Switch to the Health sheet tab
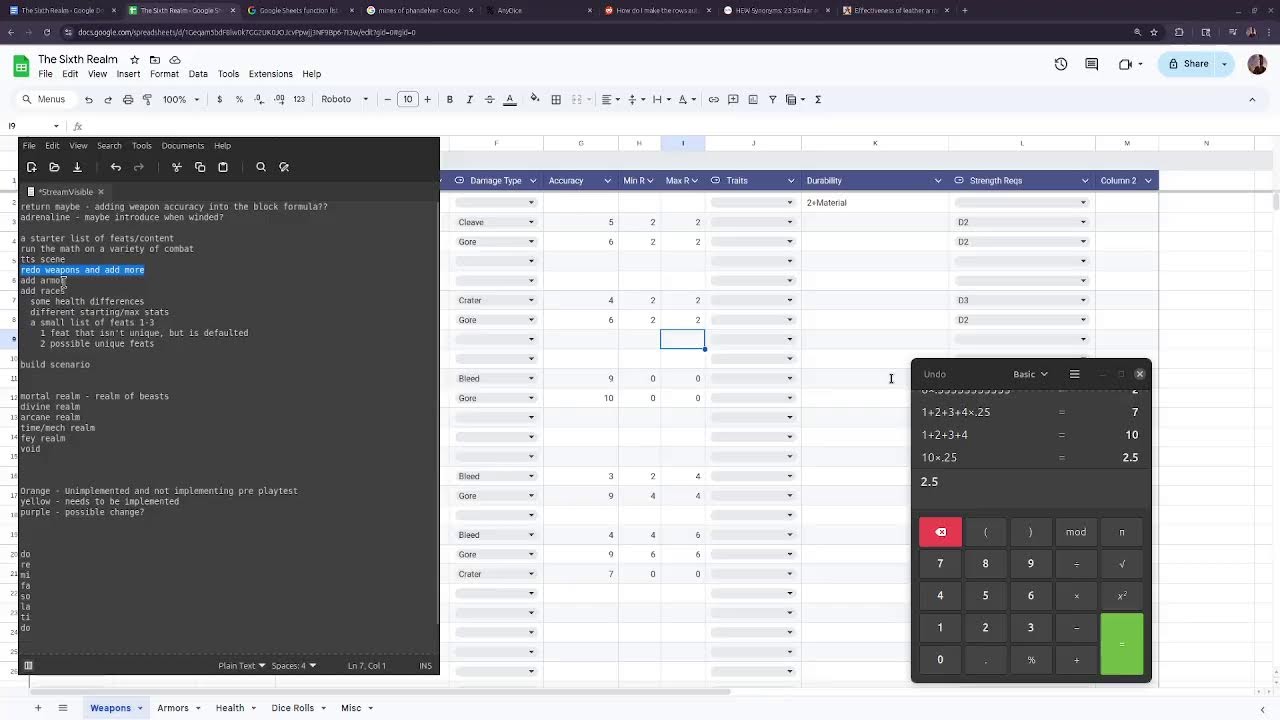1280x720 pixels. (x=230, y=708)
